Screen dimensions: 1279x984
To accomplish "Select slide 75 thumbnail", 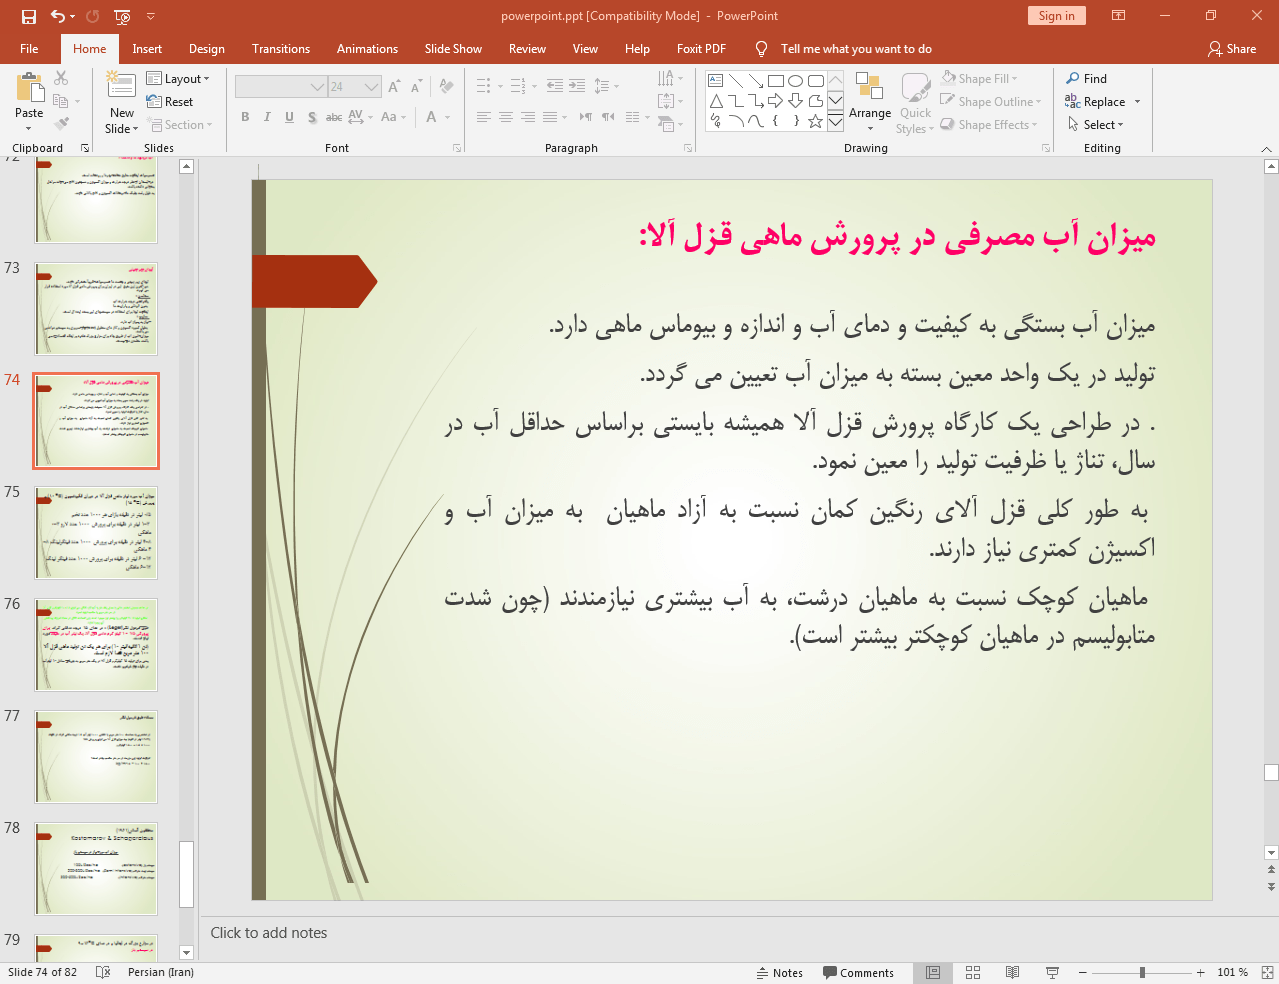I will coord(96,533).
